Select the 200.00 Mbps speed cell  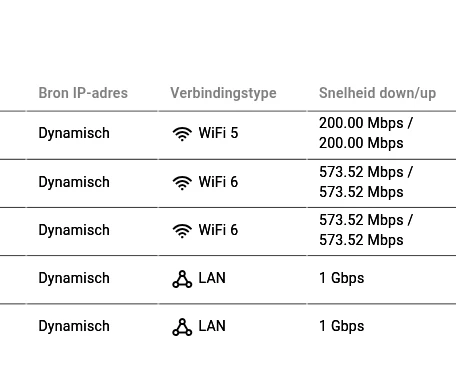[x=366, y=133]
